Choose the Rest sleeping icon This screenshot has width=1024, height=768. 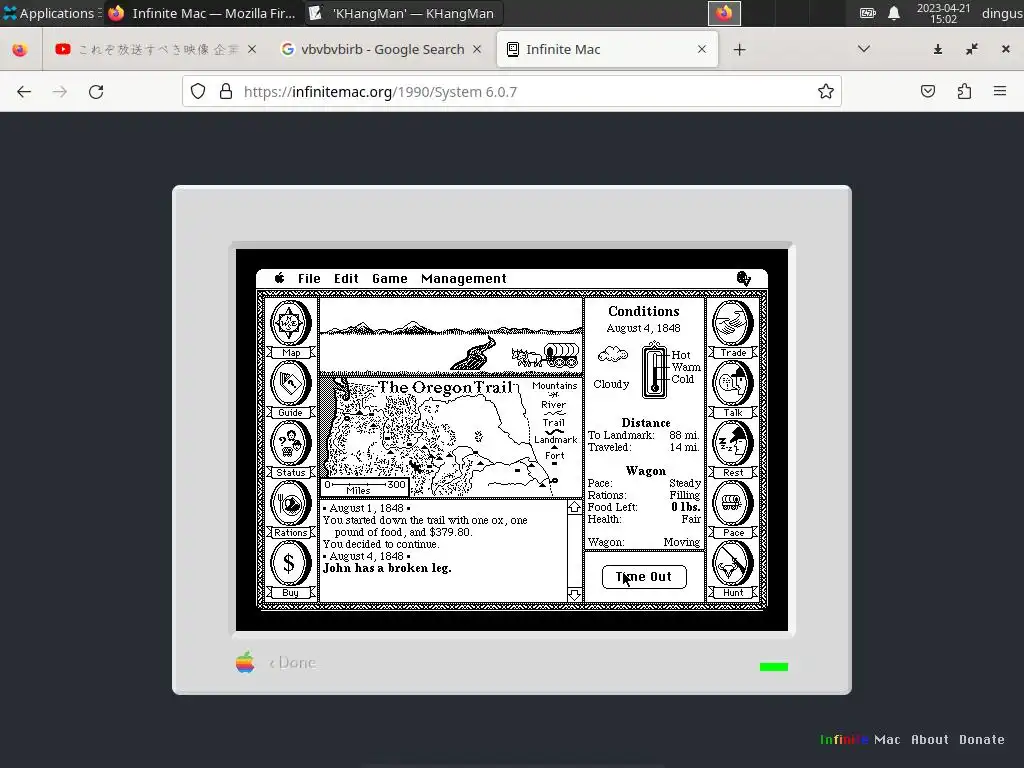pyautogui.click(x=733, y=449)
